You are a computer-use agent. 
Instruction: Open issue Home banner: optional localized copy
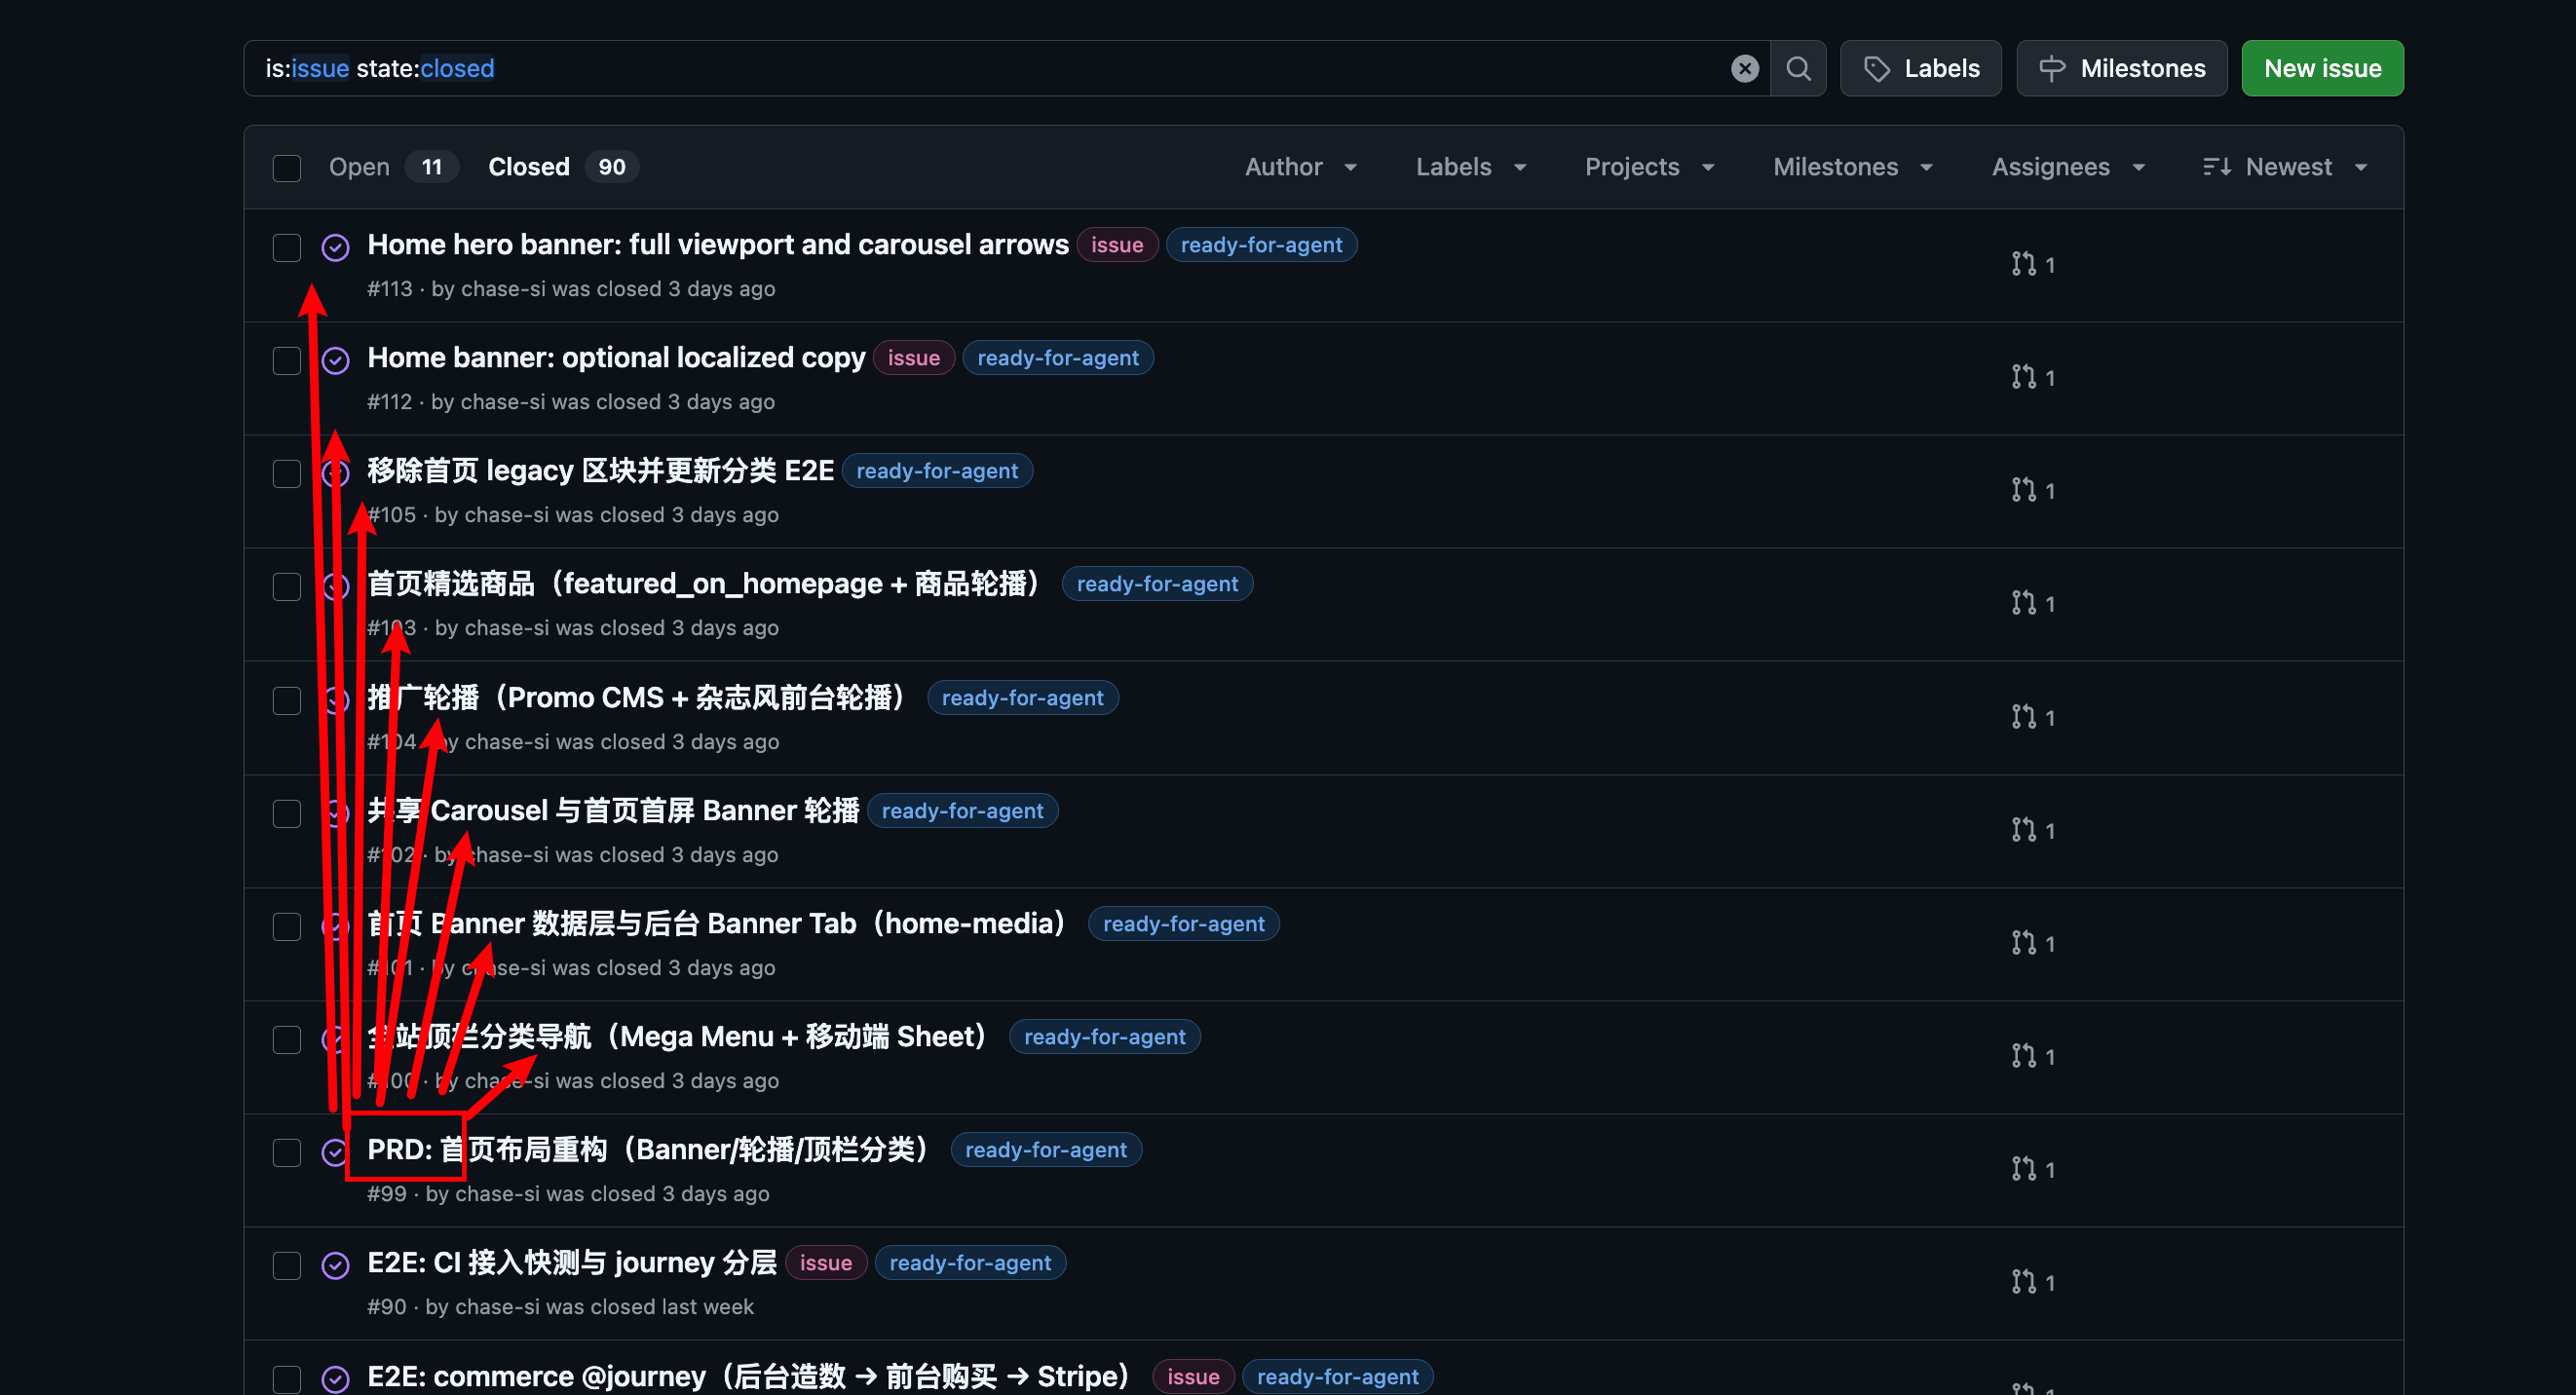coord(616,357)
